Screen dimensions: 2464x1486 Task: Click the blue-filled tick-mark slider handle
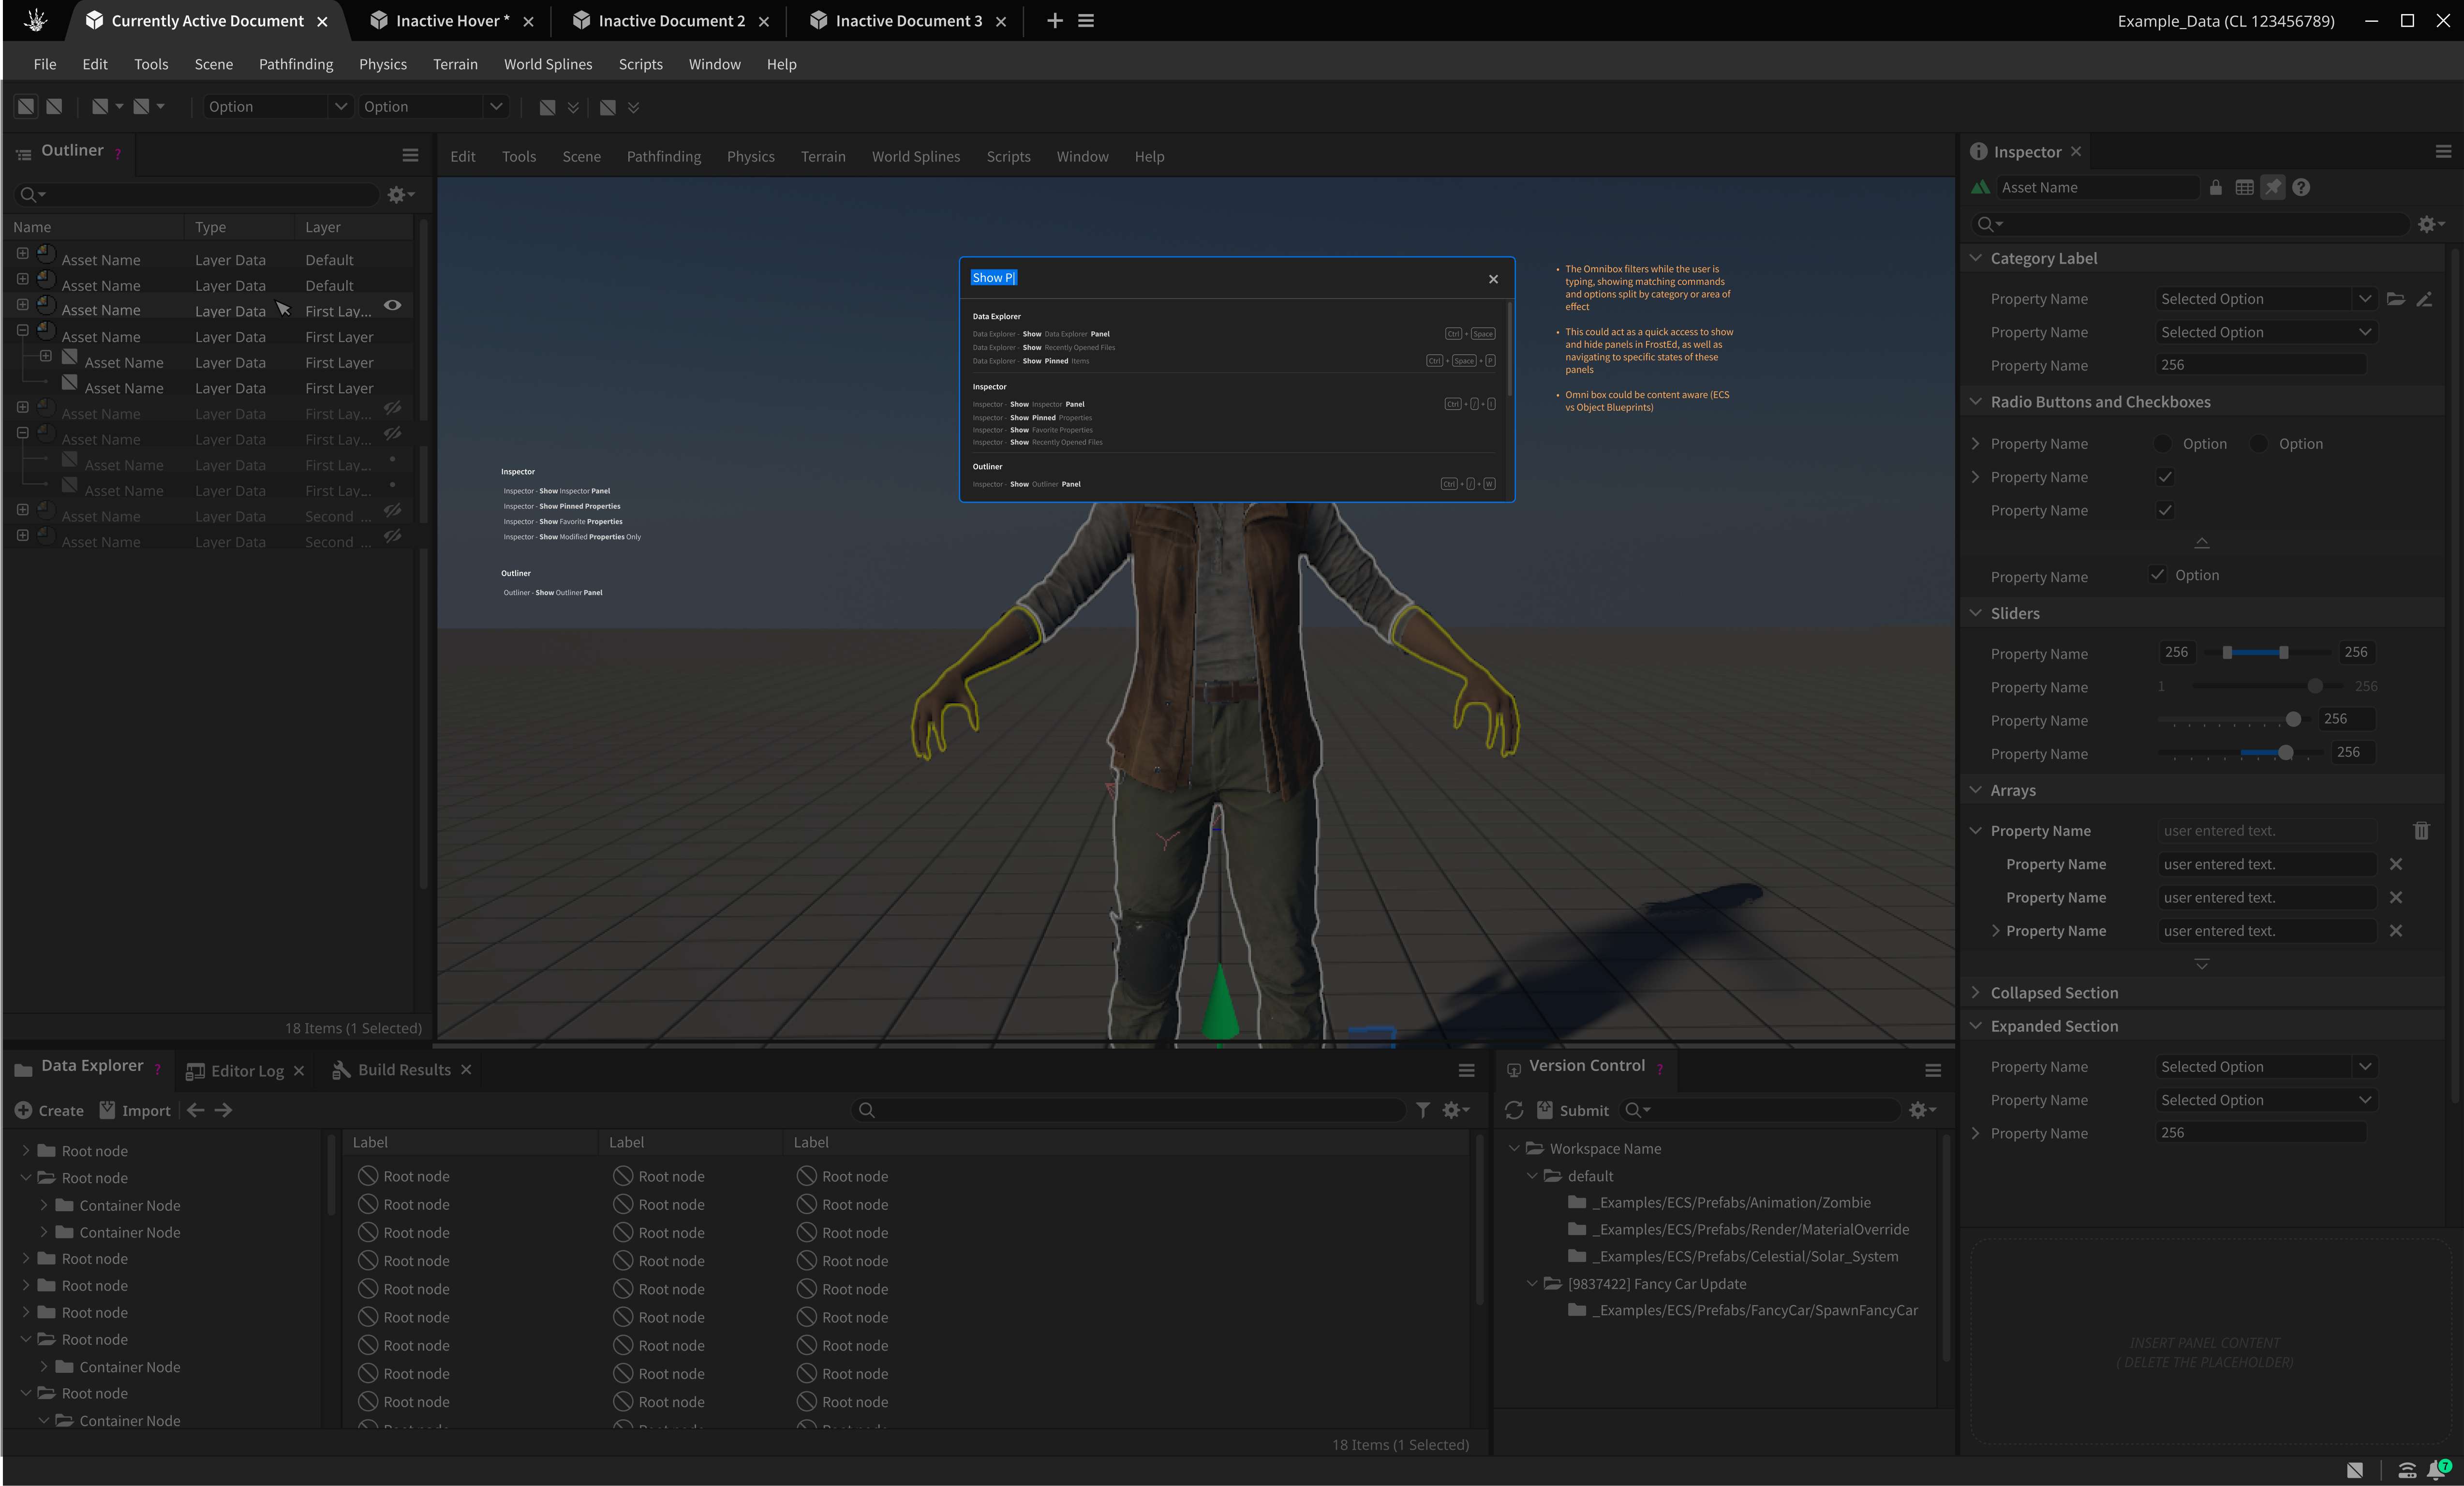[x=2286, y=752]
